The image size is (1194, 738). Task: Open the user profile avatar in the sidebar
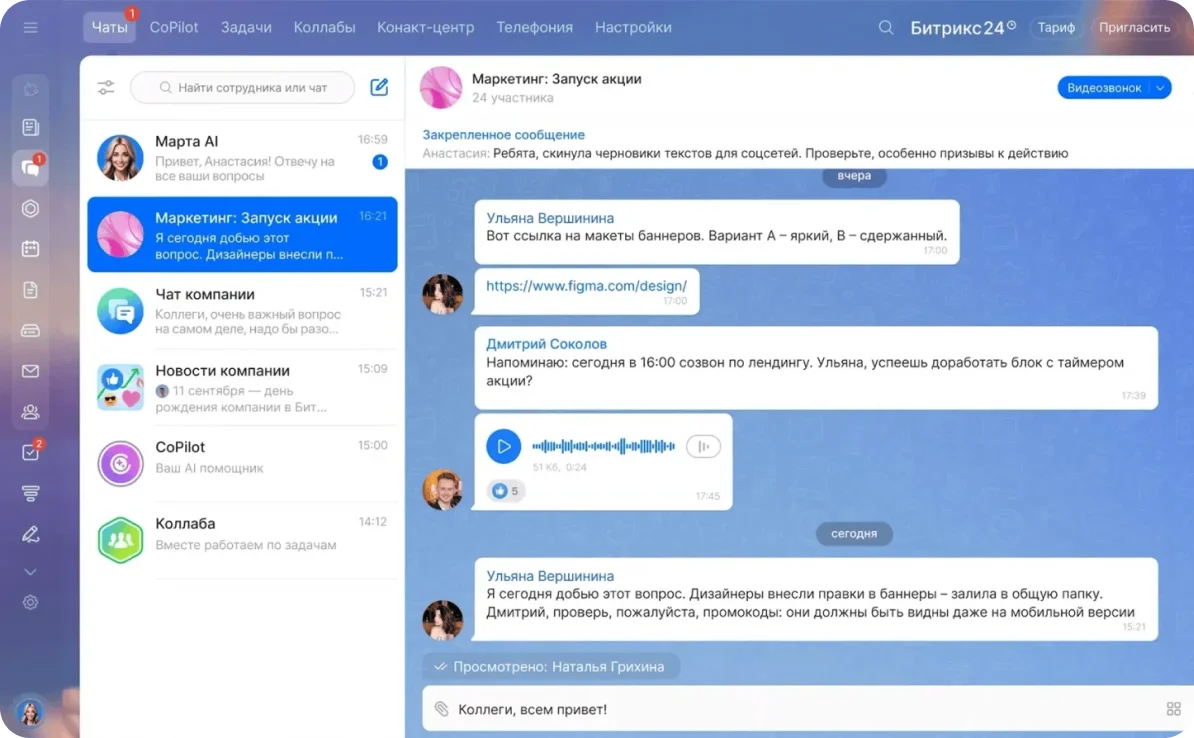(x=30, y=713)
